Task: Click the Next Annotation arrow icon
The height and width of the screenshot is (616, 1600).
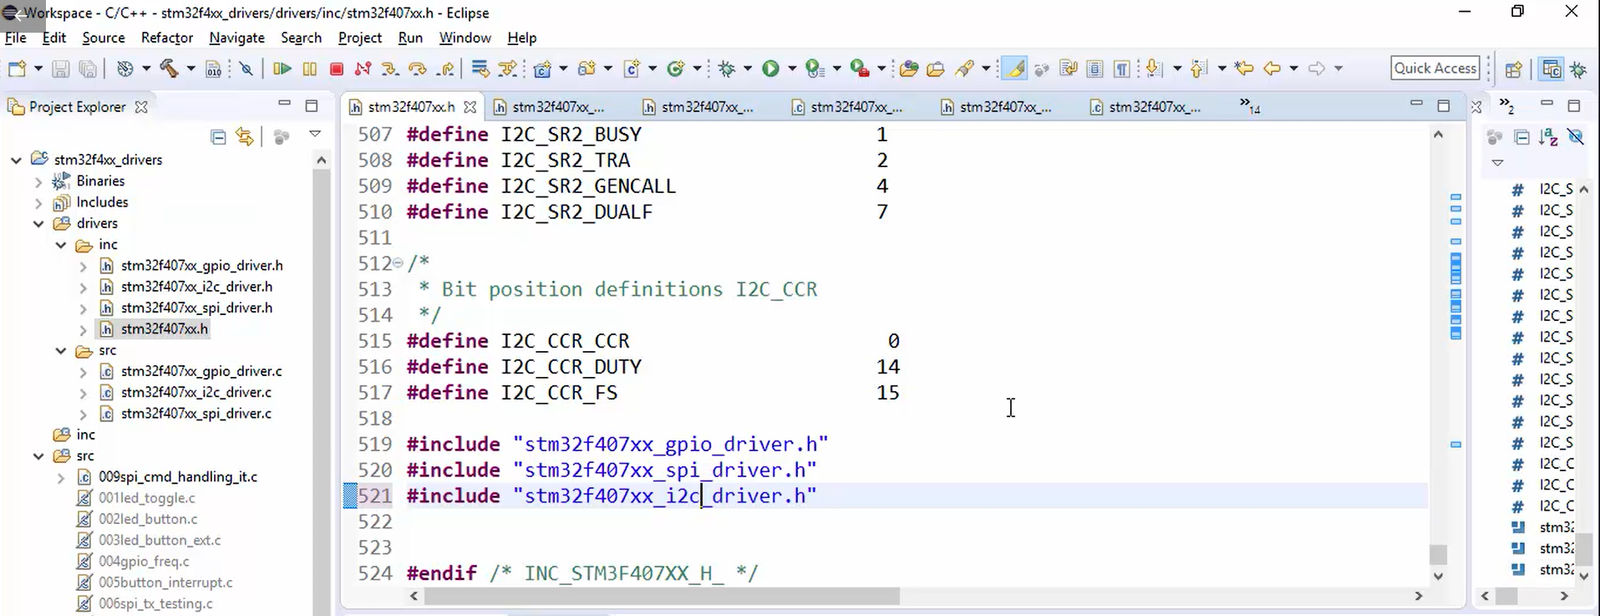Action: (1153, 69)
